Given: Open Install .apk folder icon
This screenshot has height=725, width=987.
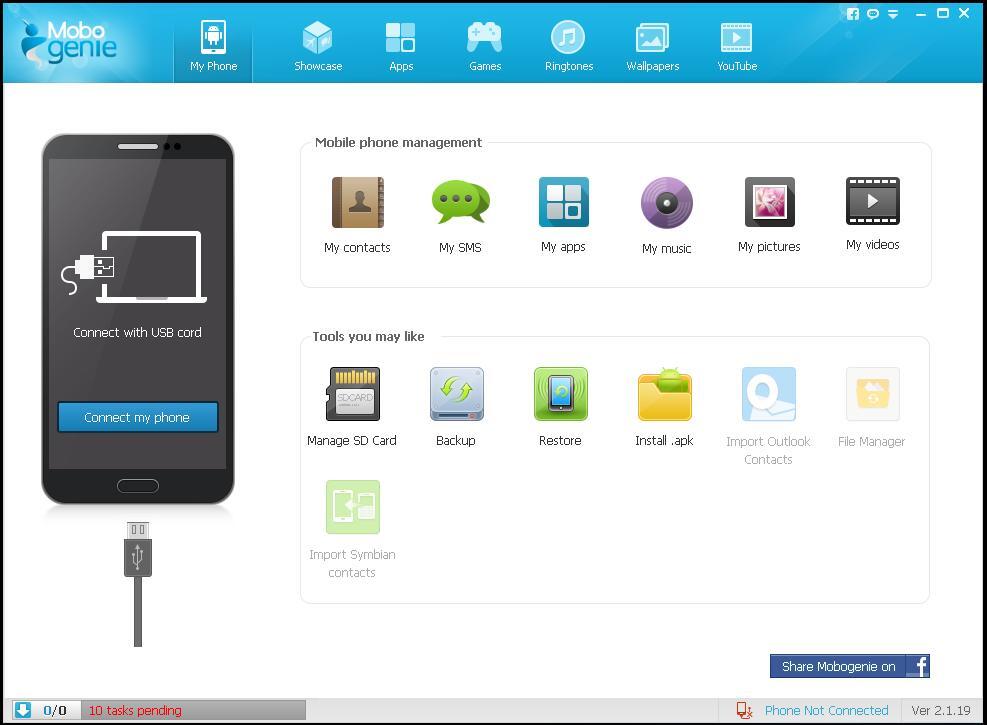Looking at the screenshot, I should coord(664,394).
